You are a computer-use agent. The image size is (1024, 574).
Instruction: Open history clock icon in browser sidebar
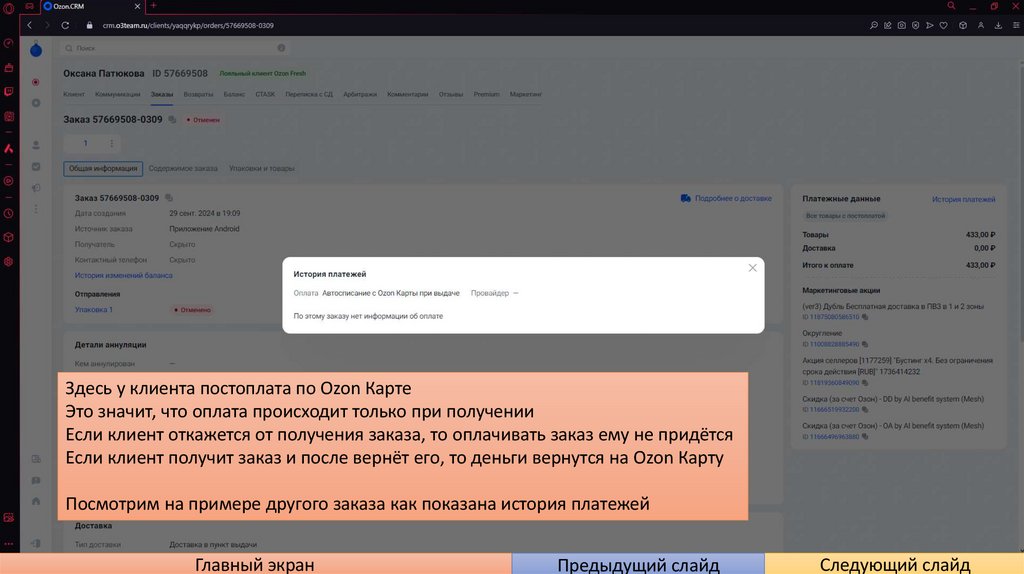8,214
